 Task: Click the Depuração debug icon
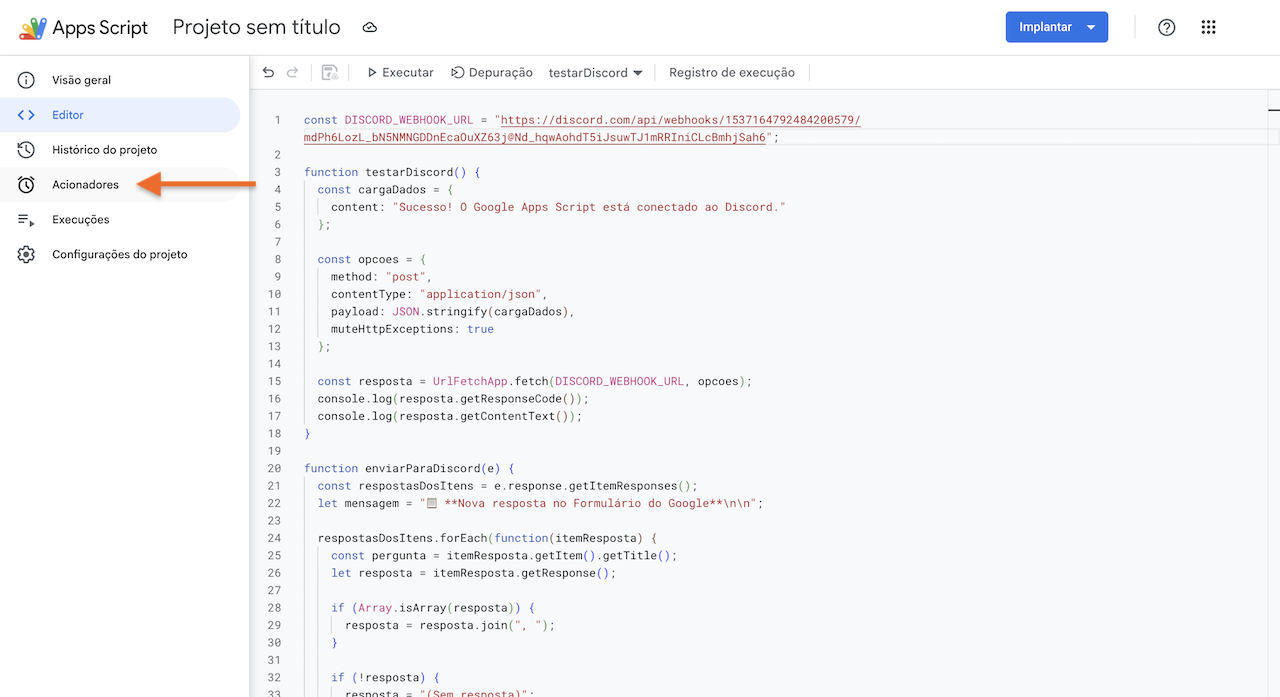coord(457,72)
